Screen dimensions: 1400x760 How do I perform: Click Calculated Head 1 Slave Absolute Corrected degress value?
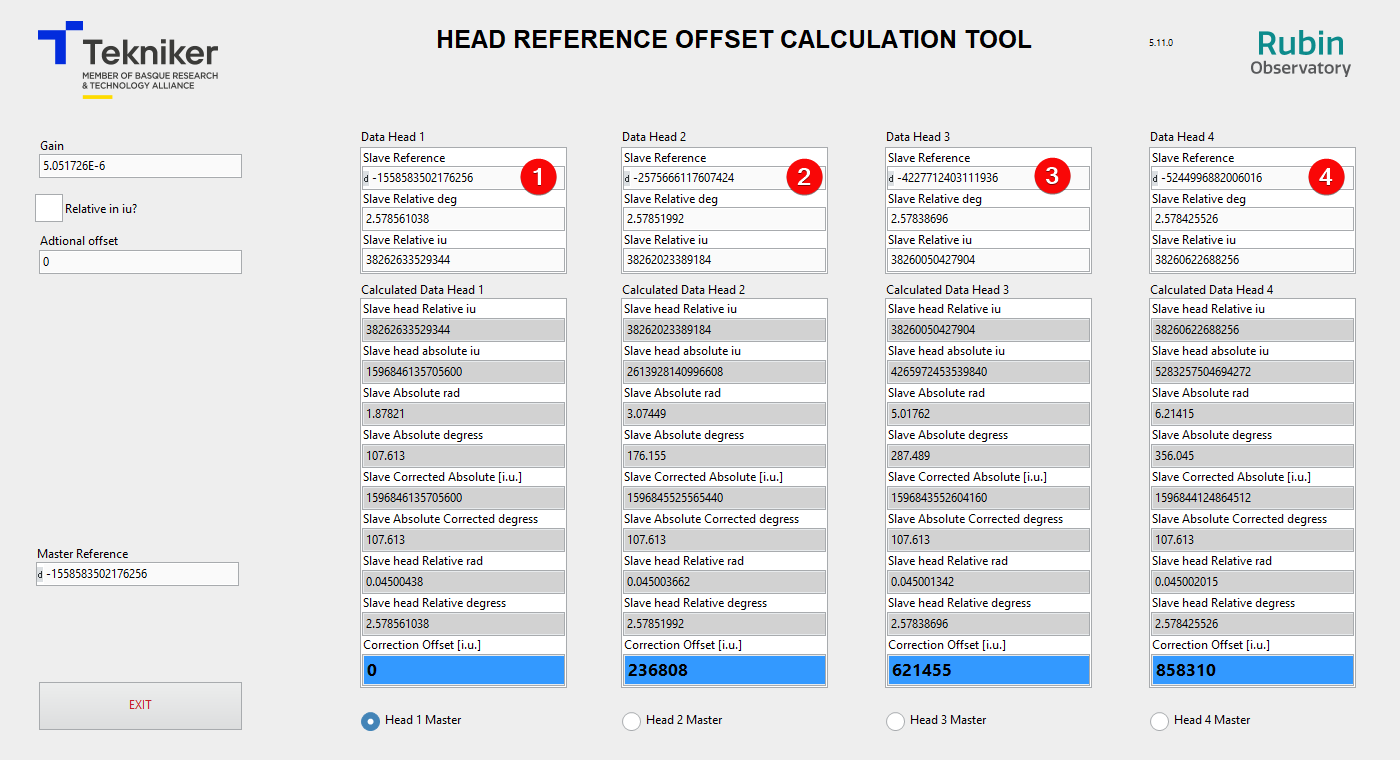[x=464, y=540]
